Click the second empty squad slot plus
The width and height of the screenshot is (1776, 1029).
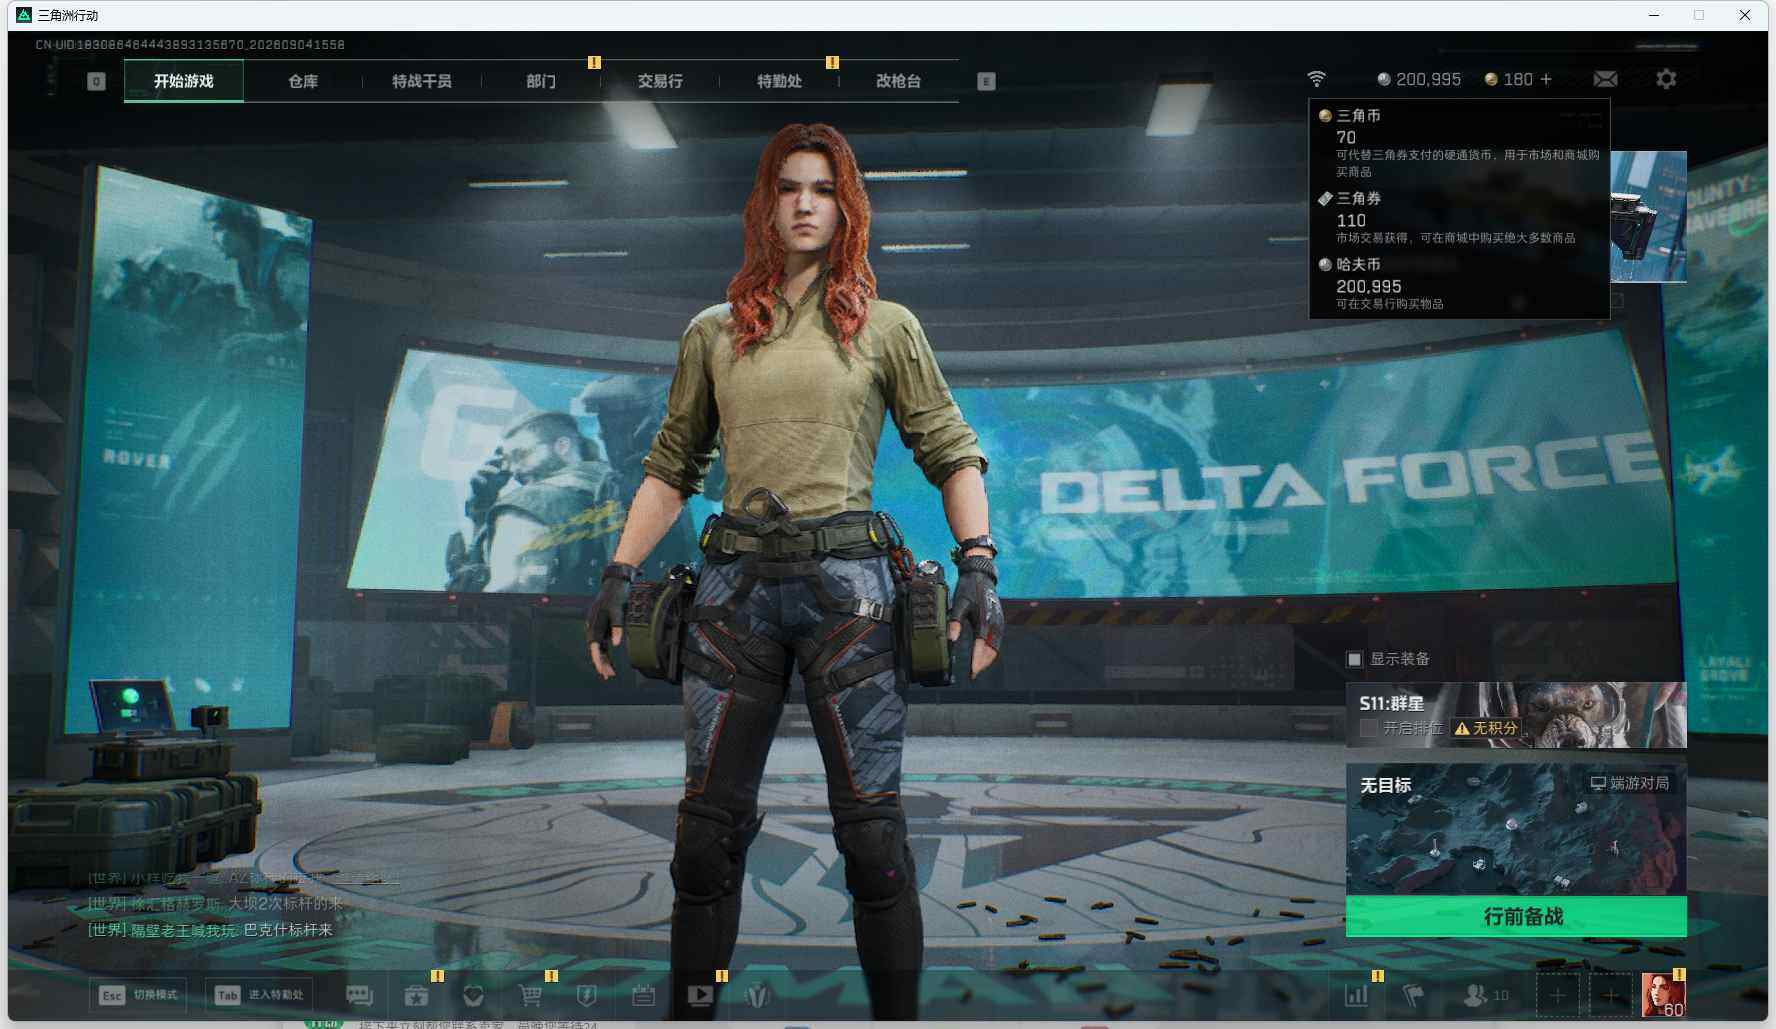1610,996
